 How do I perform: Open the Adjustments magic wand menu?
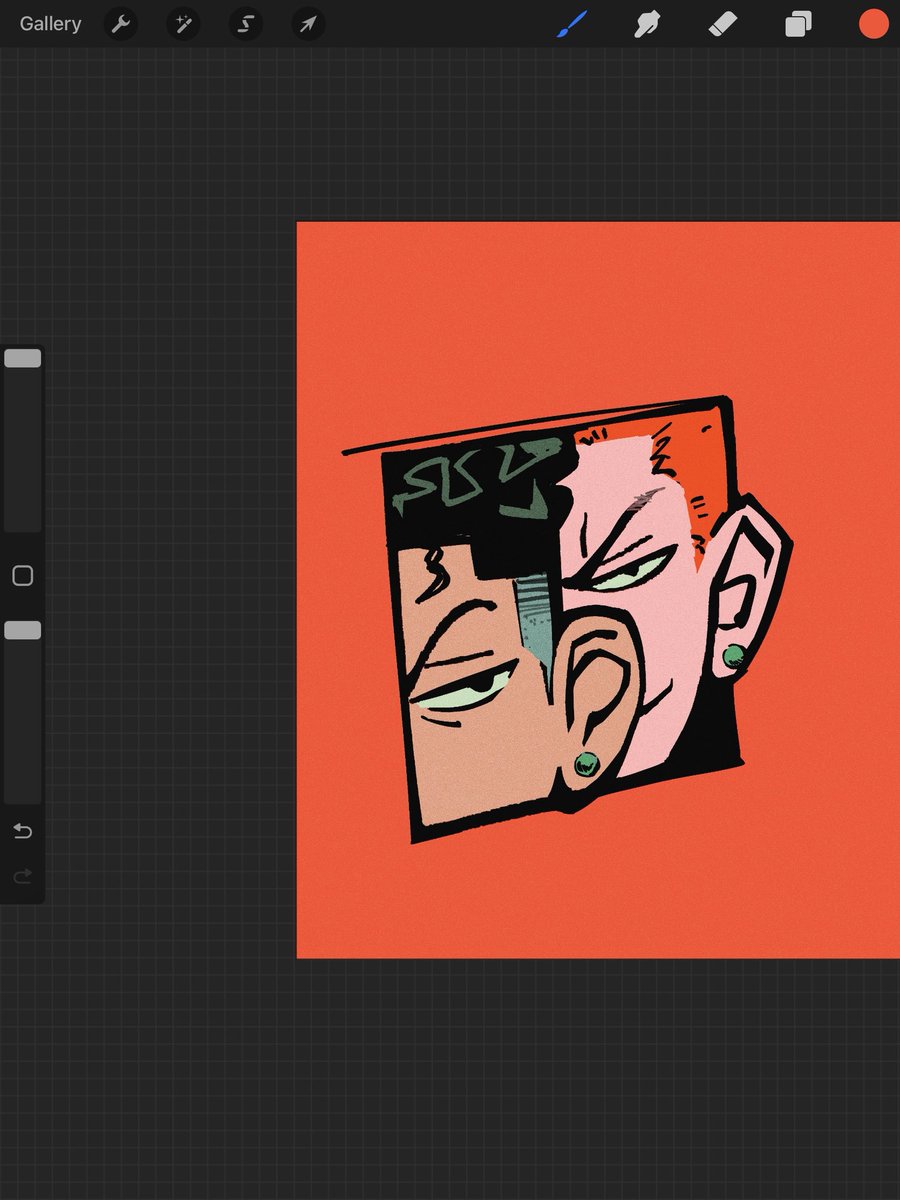pyautogui.click(x=183, y=24)
